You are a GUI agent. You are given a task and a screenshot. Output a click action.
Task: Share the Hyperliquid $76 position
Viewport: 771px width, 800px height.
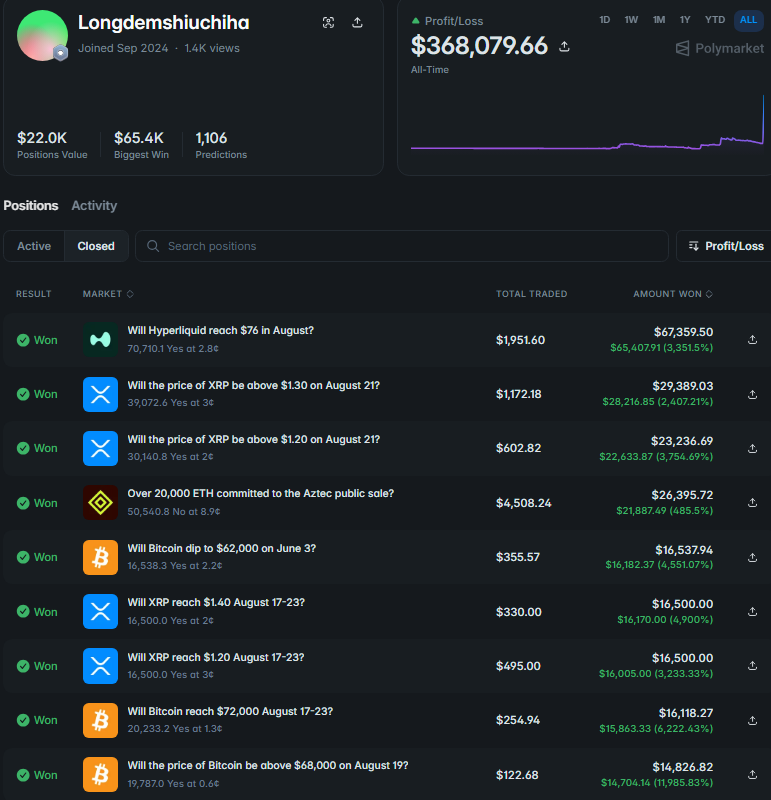752,340
